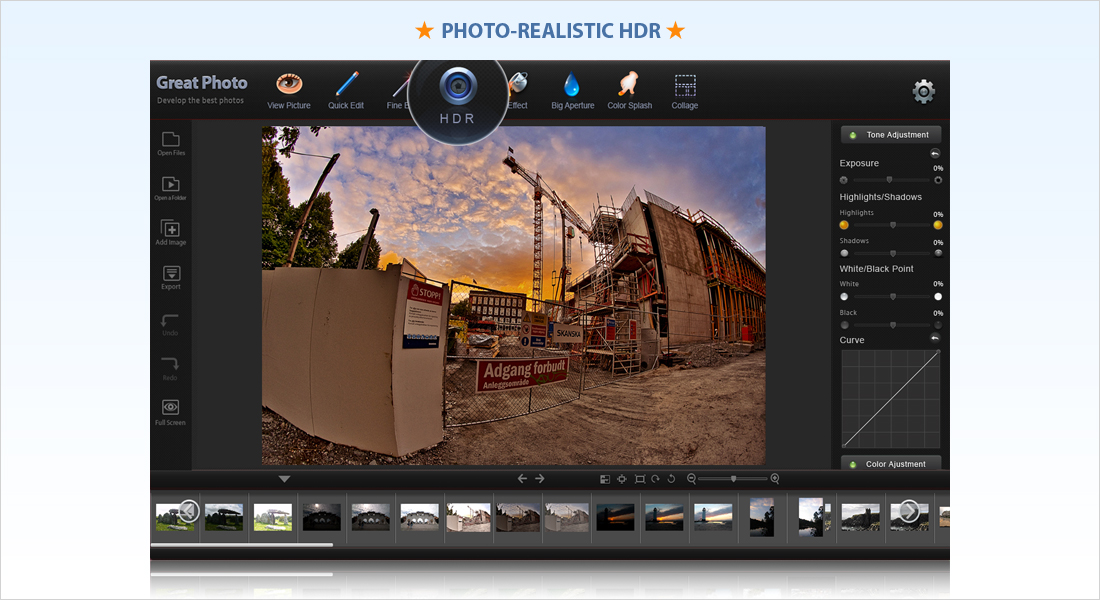Screen dimensions: 1100x600
Task: Click the right Highlights orange ball
Action: (x=938, y=225)
